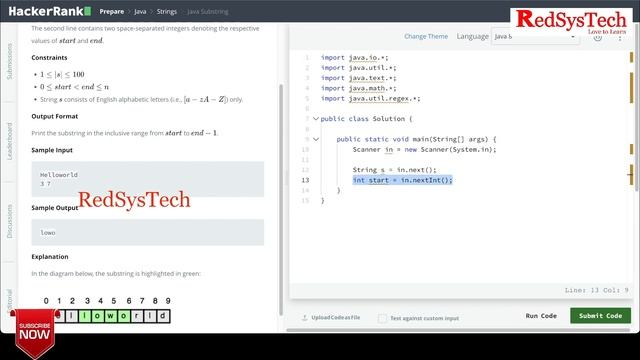The width and height of the screenshot is (640, 360).
Task: Click code line 'String s = in.next();'
Action: tap(394, 170)
